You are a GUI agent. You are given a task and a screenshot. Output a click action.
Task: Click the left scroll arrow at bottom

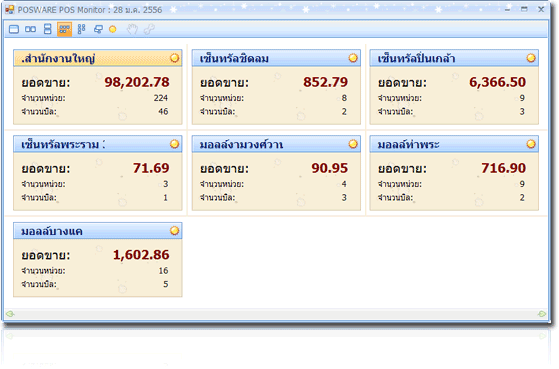10,314
